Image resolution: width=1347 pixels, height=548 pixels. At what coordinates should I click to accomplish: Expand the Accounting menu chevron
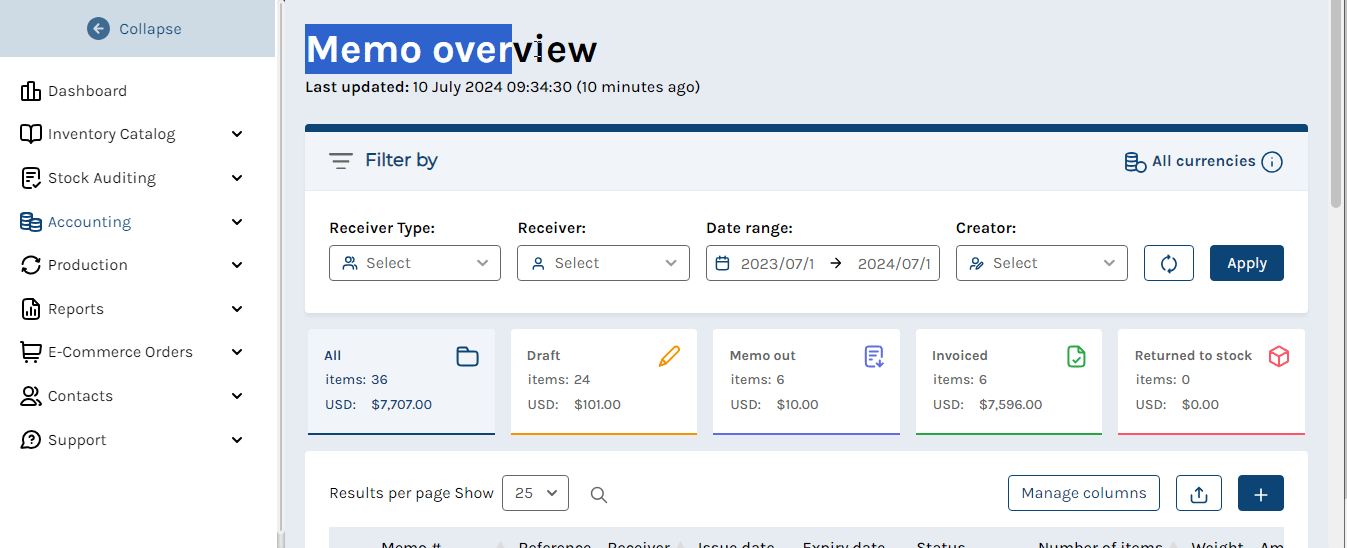click(237, 222)
